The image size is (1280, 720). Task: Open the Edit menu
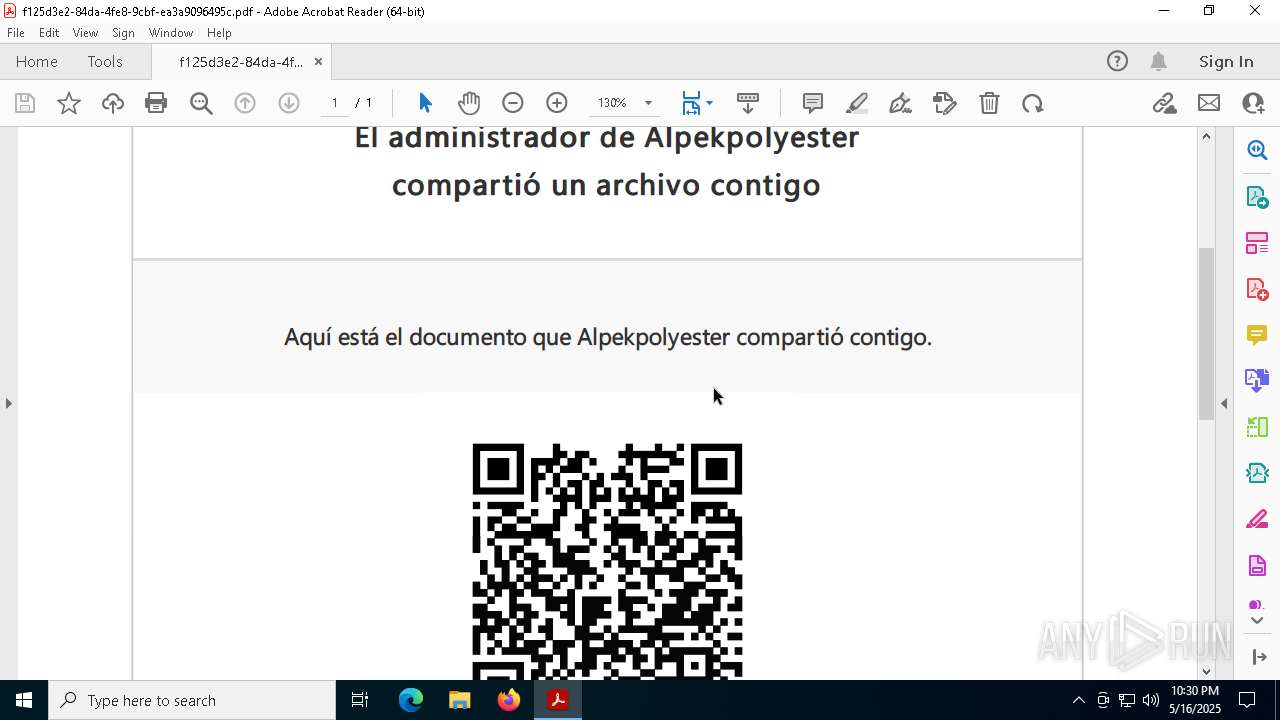[x=49, y=33]
